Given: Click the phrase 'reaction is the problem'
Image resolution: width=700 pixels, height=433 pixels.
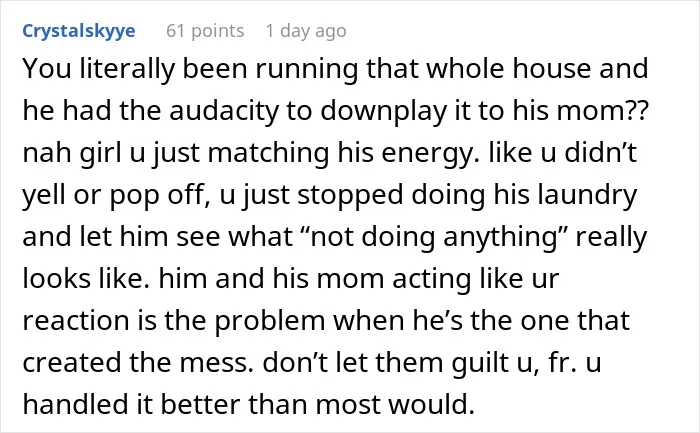Looking at the screenshot, I should (174, 321).
